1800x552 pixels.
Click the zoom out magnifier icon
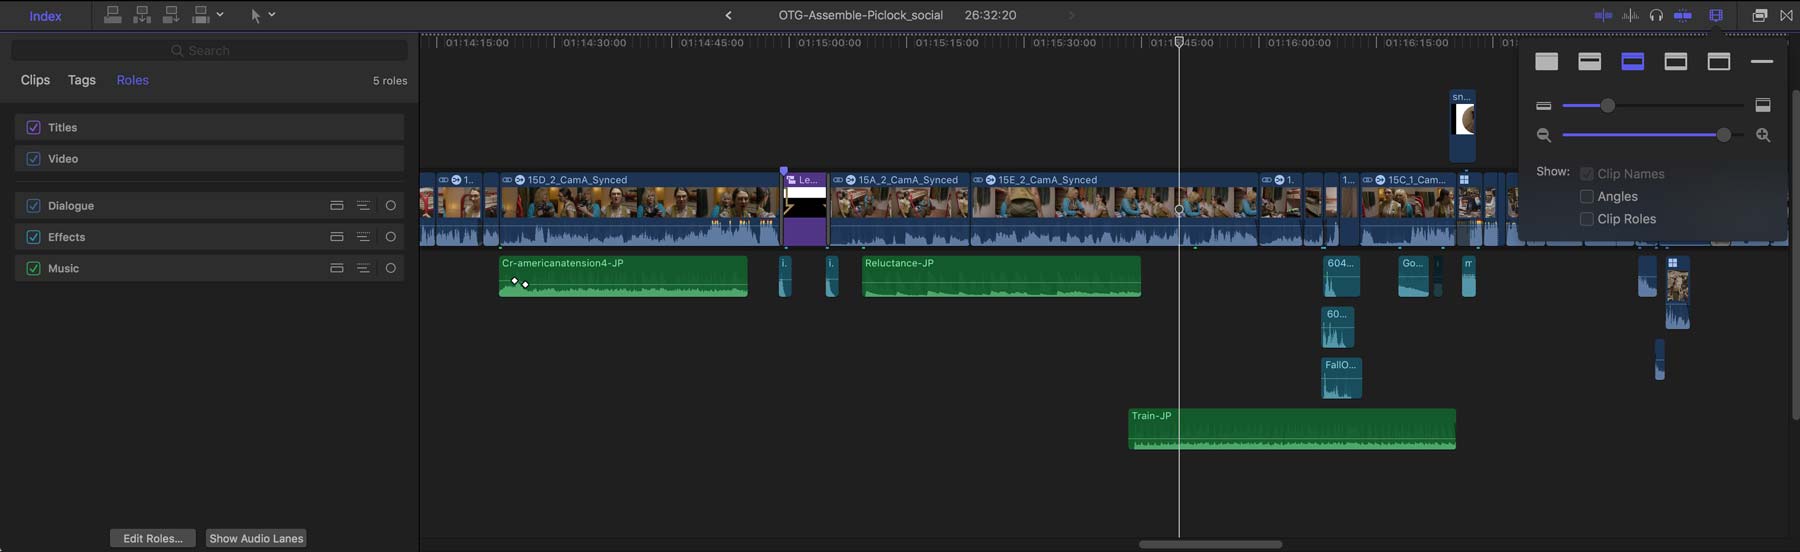(x=1544, y=135)
